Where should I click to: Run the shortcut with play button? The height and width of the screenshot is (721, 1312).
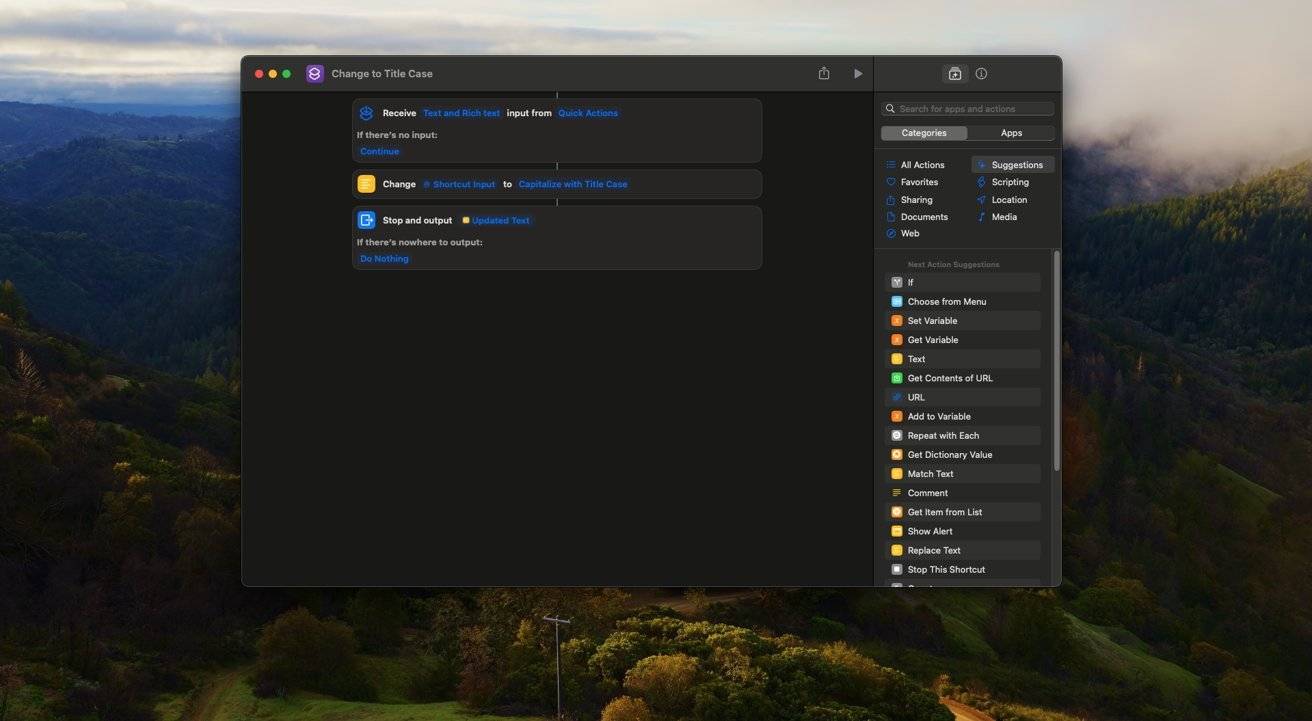[x=857, y=74]
